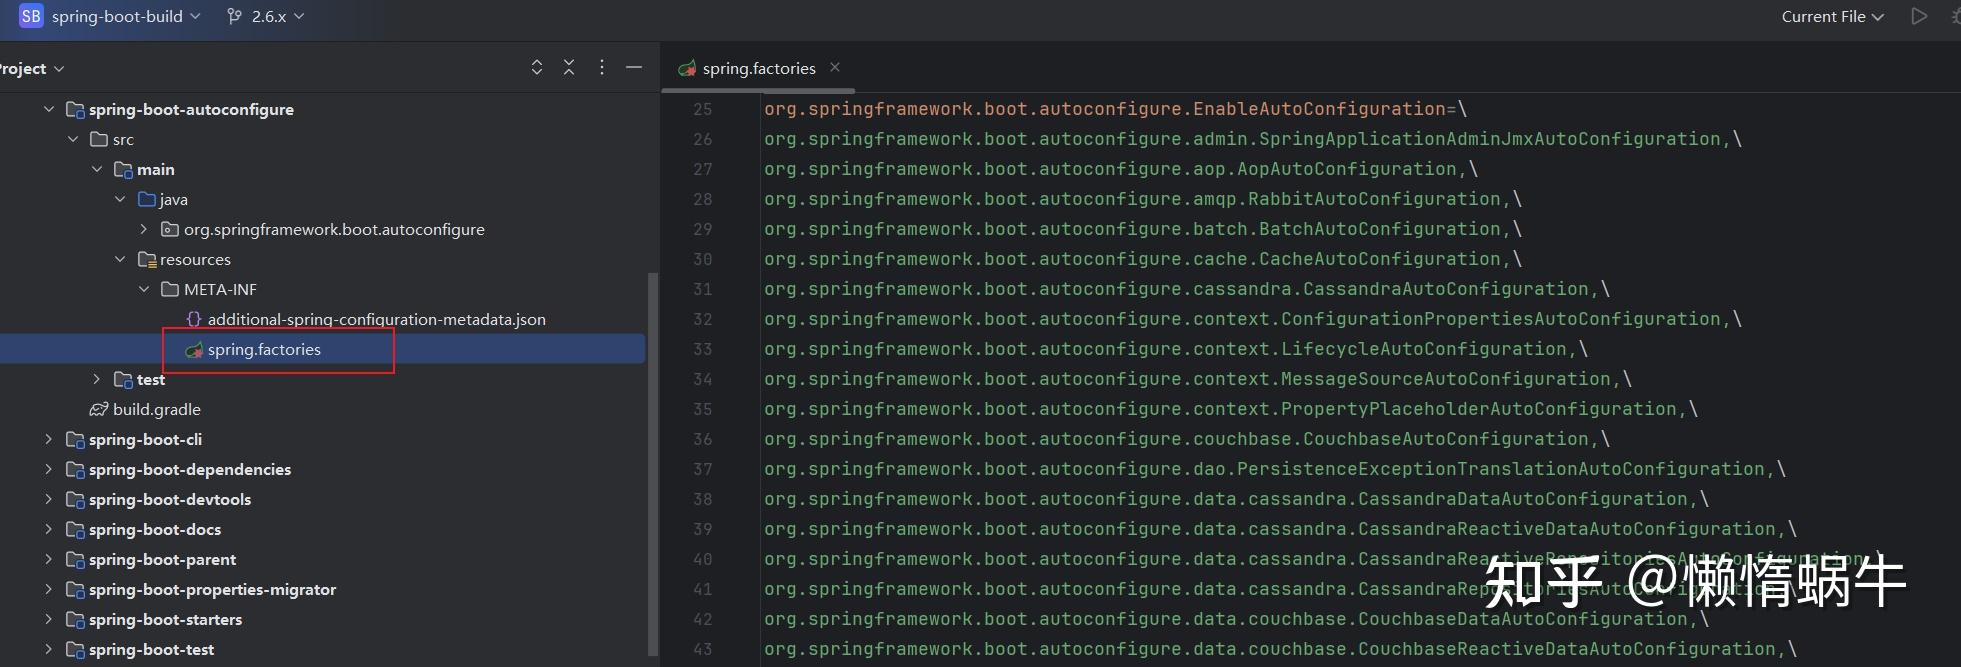Expand the spring-boot-cli module
This screenshot has height=667, width=1961.
[49, 440]
